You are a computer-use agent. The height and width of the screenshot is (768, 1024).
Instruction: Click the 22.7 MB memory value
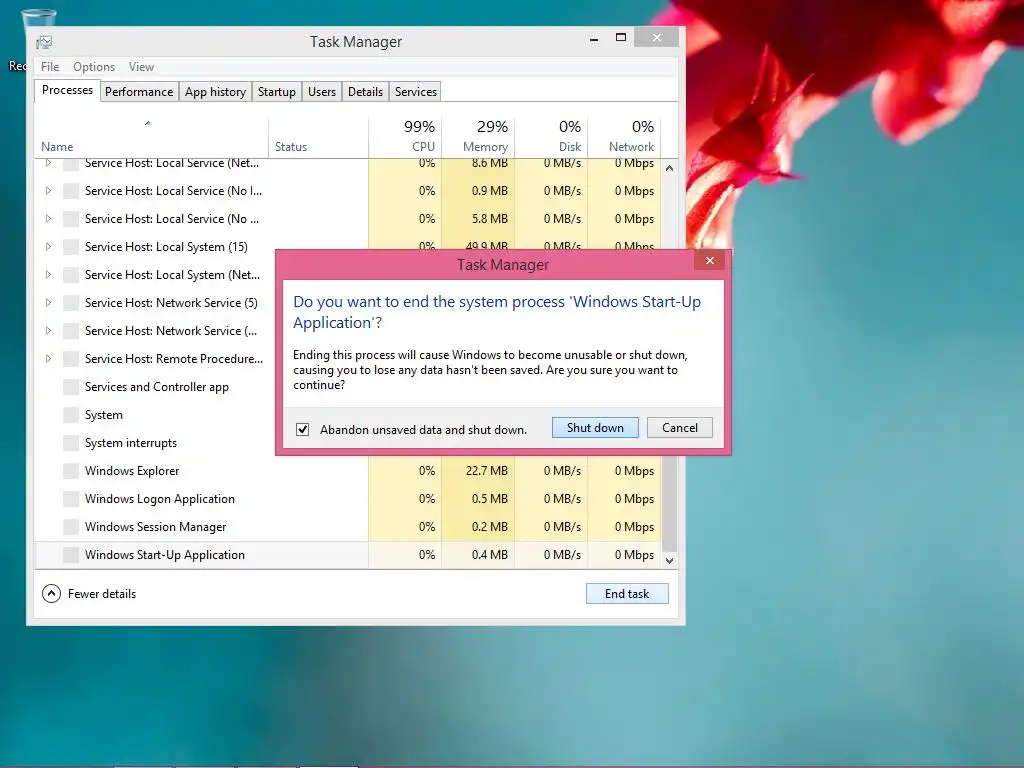coord(487,471)
